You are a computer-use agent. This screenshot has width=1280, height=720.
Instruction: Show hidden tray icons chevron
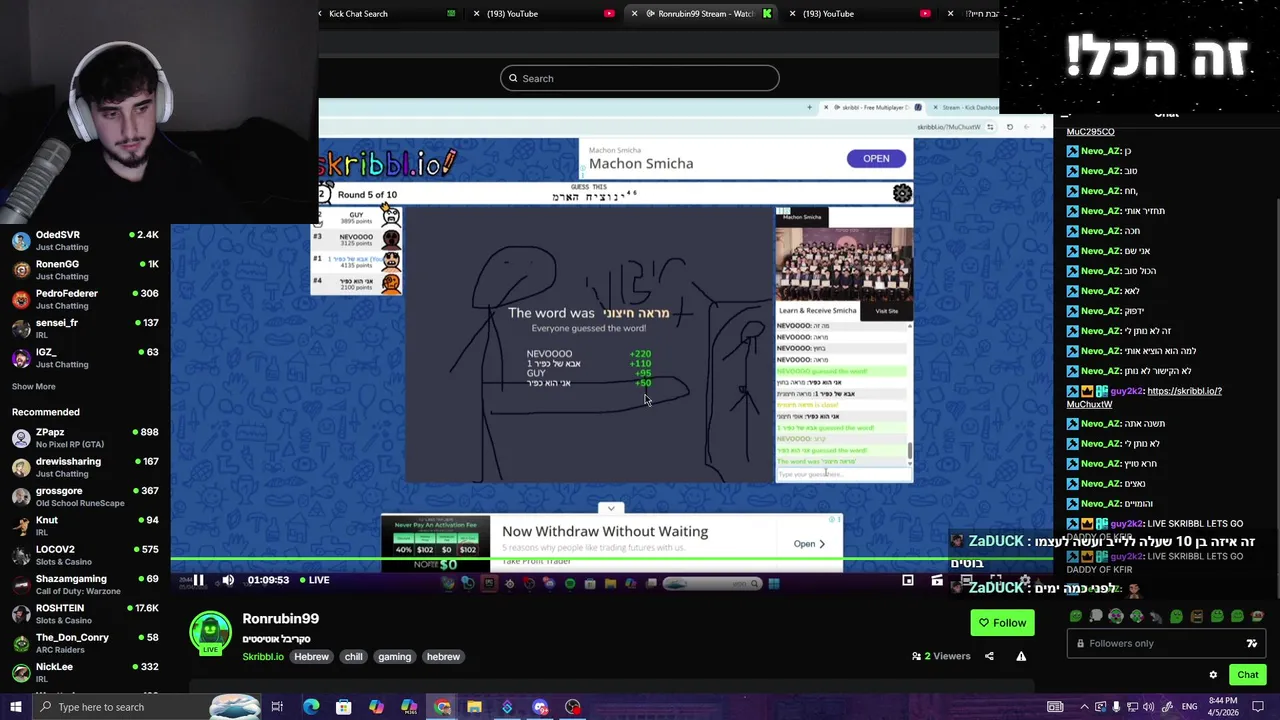1085,707
